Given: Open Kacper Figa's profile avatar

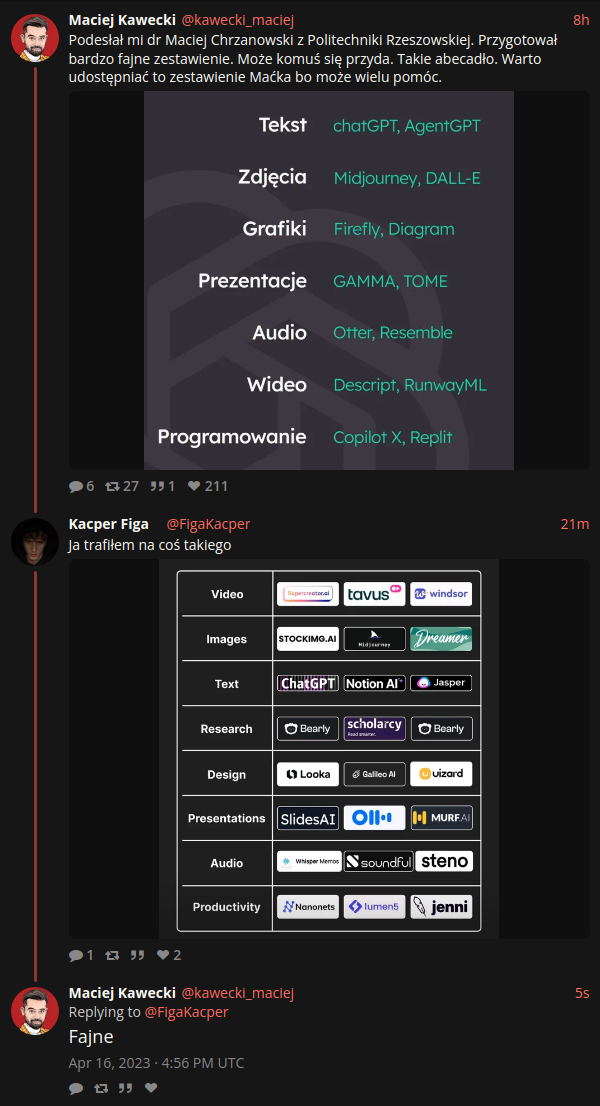Looking at the screenshot, I should pyautogui.click(x=35, y=542).
